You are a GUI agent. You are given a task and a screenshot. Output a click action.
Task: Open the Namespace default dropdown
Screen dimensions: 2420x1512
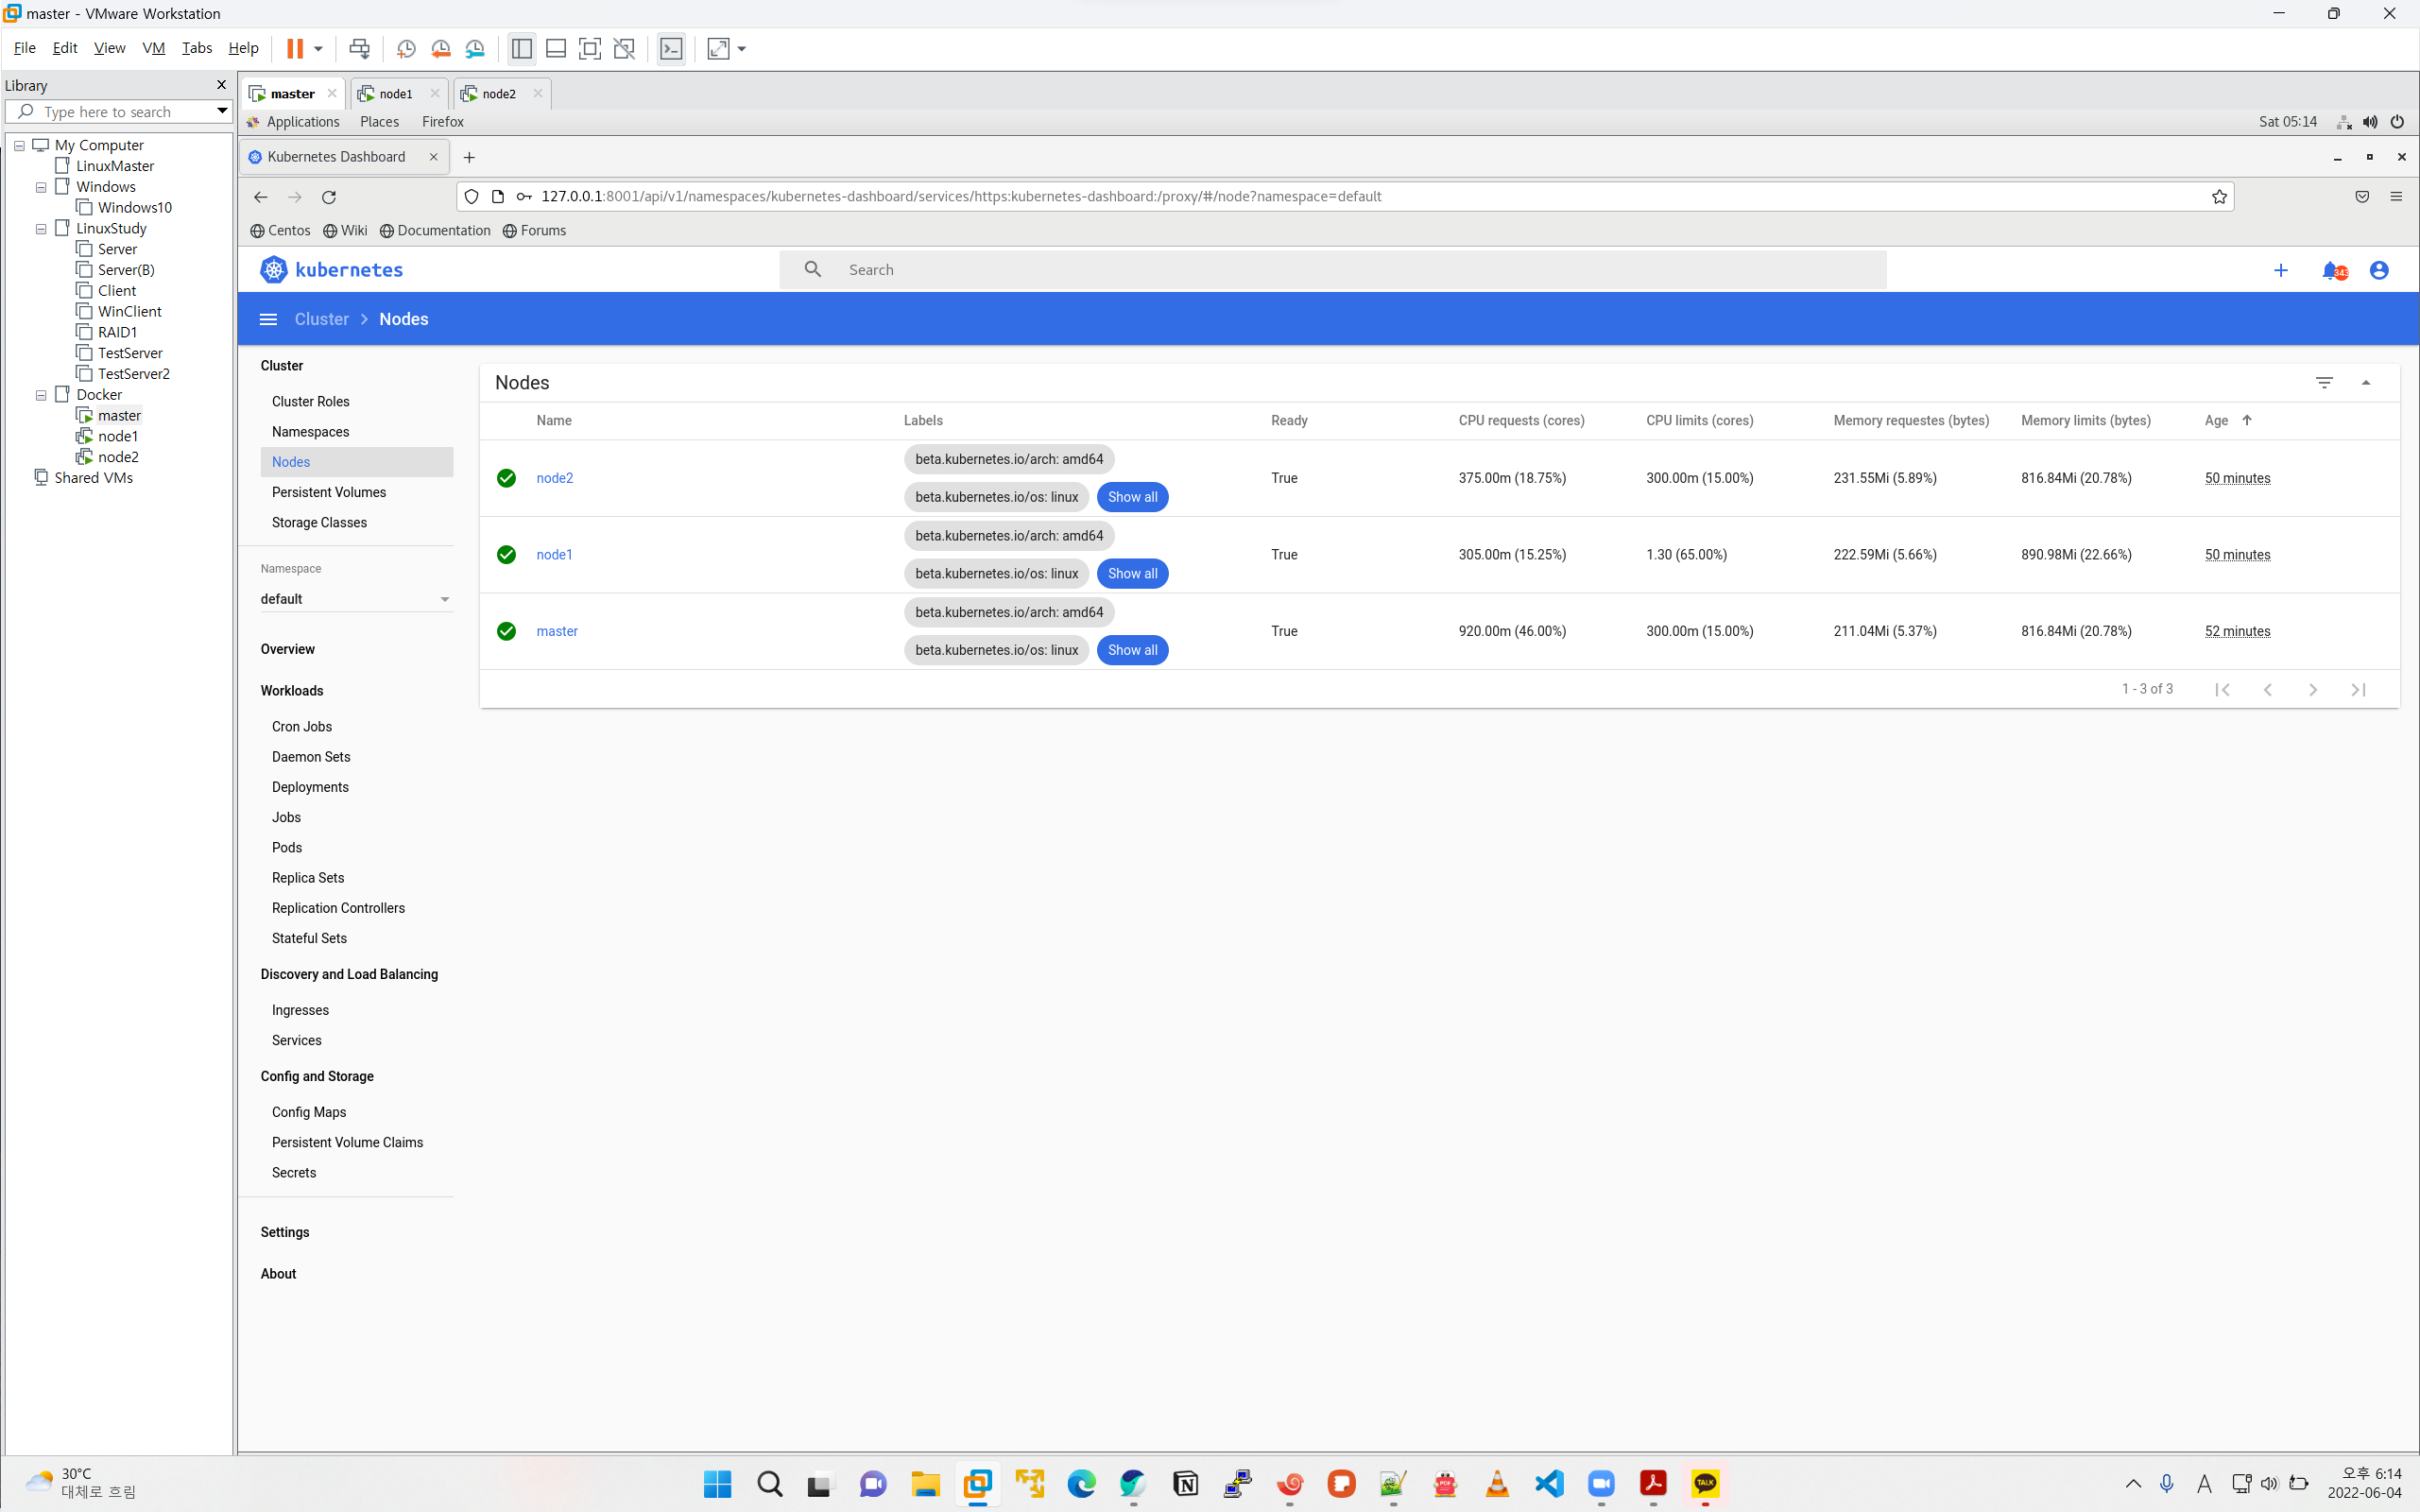(x=355, y=599)
